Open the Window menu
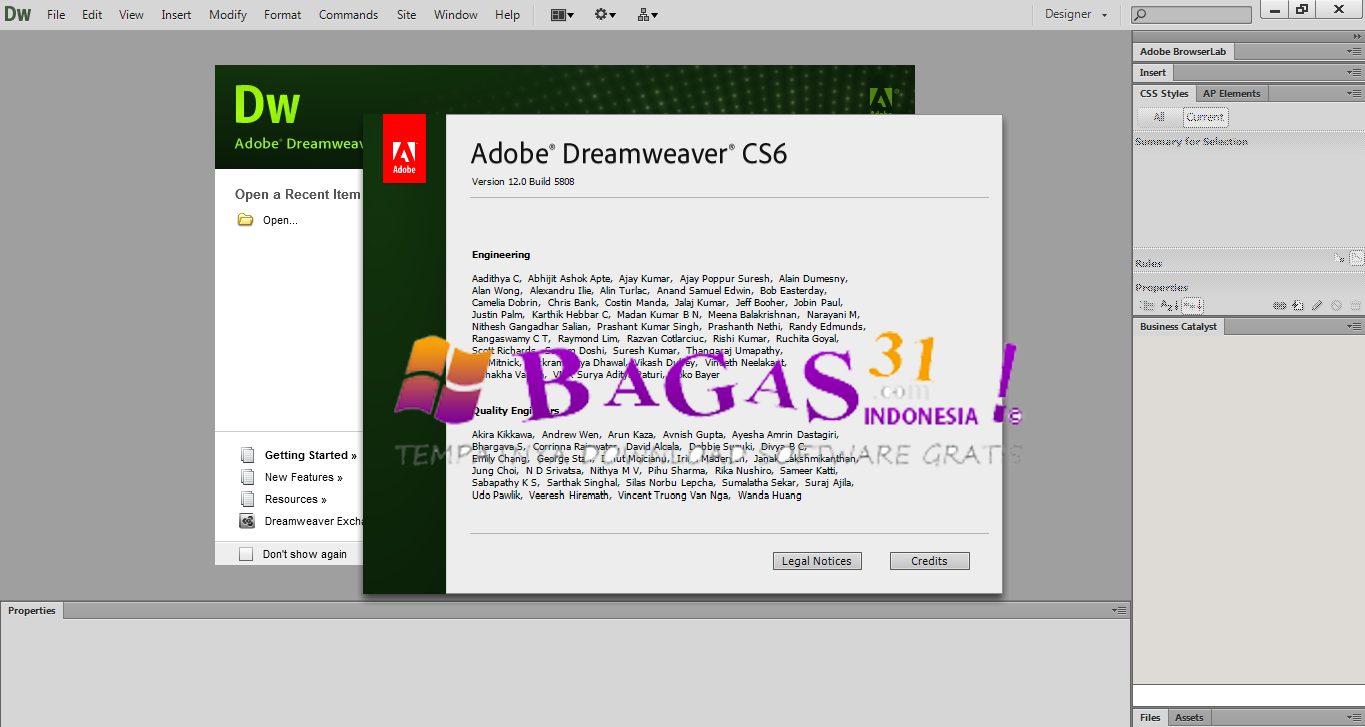This screenshot has height=727, width=1365. [x=456, y=15]
